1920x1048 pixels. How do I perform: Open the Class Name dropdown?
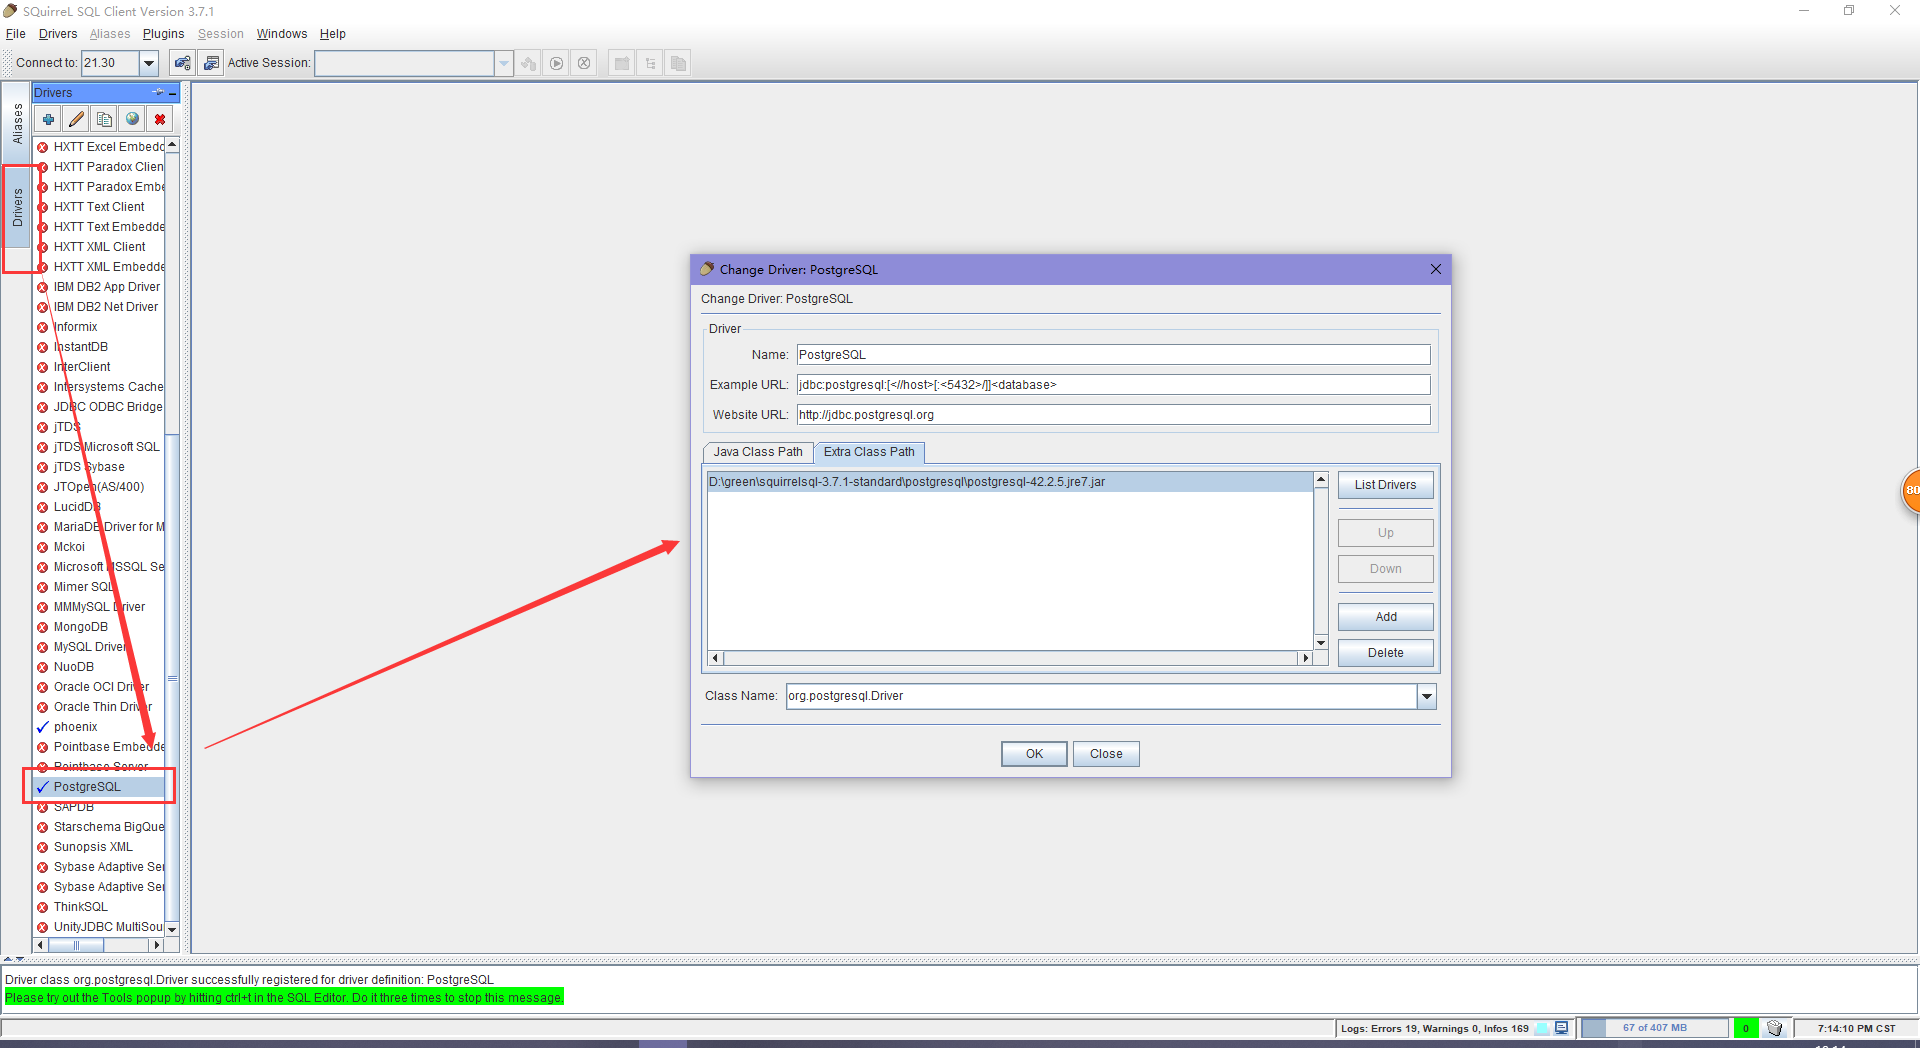[x=1426, y=696]
